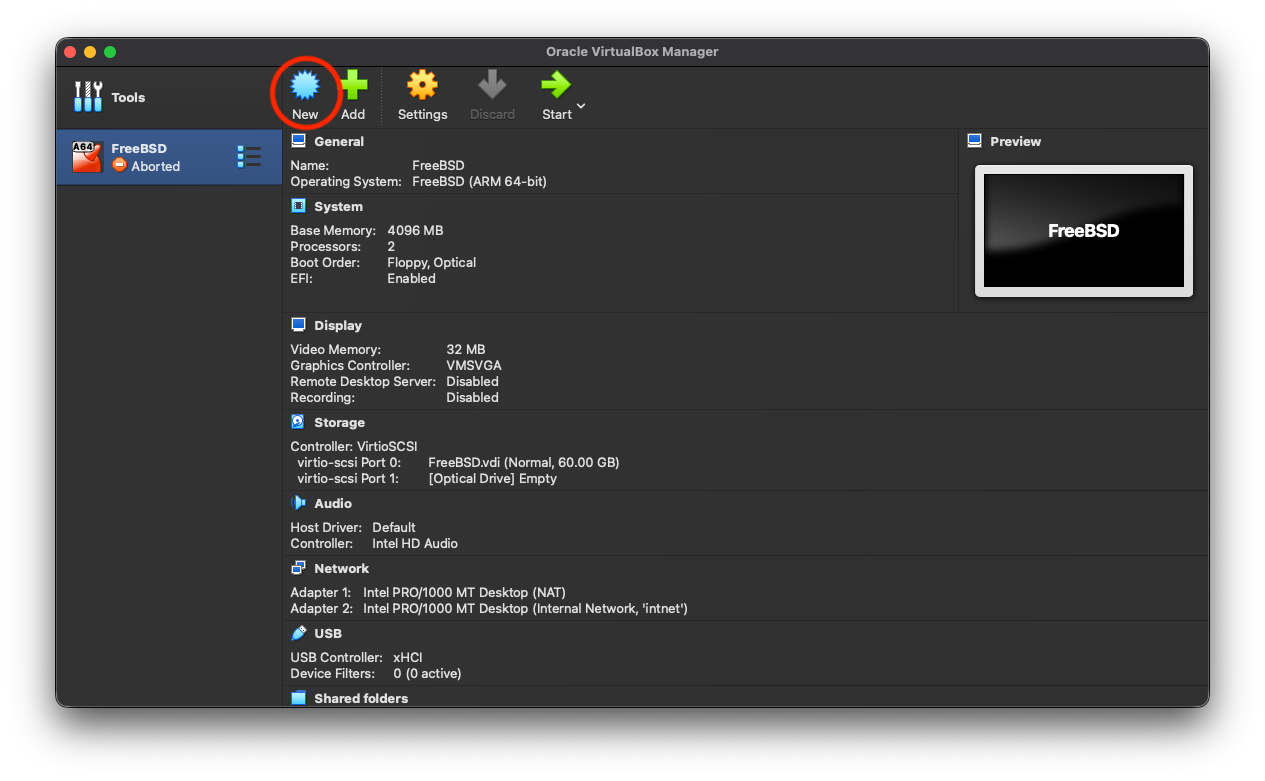Select the FreeBSD virtual machine entry
Viewport: 1265px width, 781px height.
[169, 157]
